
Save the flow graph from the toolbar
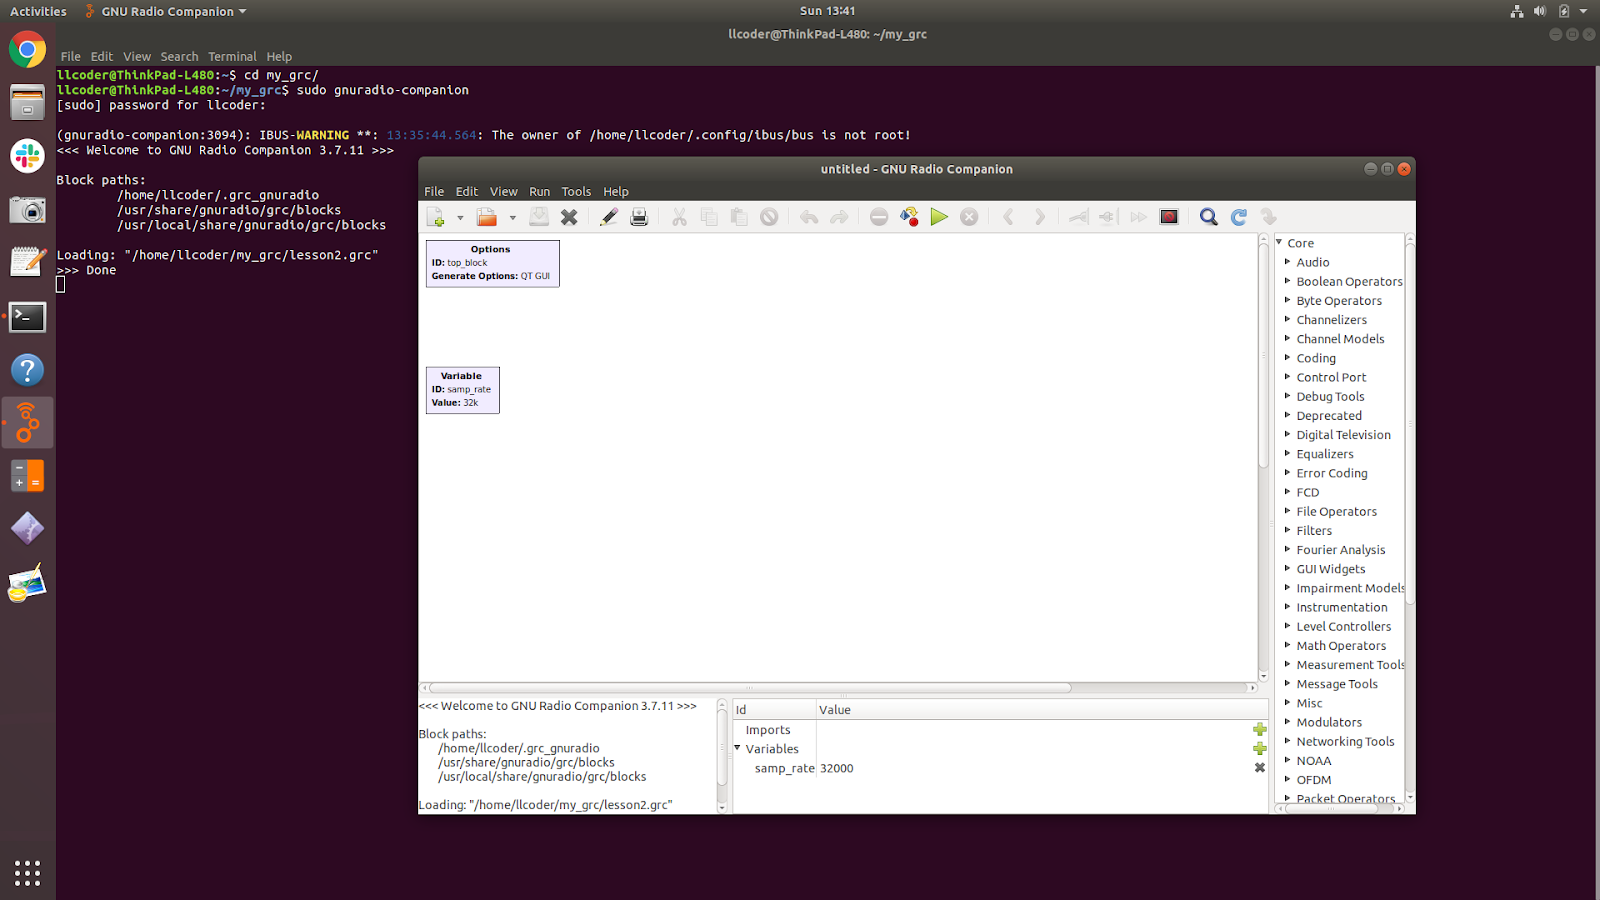tap(539, 217)
